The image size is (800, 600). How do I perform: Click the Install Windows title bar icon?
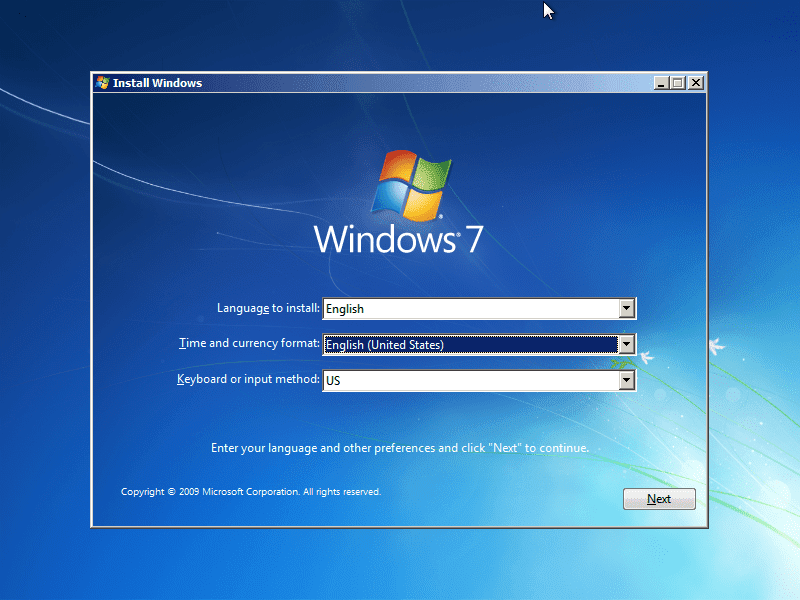tap(101, 83)
